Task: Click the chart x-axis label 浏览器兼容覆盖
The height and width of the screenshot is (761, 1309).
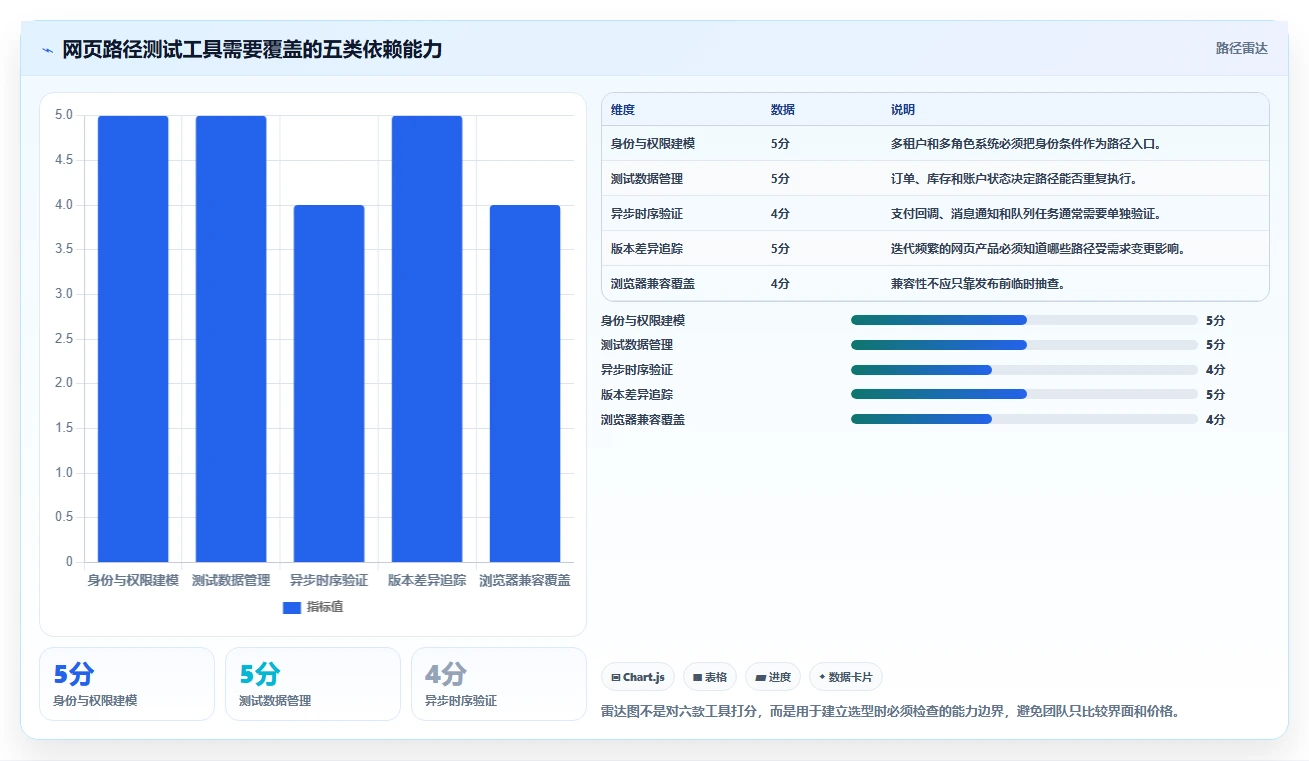Action: [x=525, y=580]
